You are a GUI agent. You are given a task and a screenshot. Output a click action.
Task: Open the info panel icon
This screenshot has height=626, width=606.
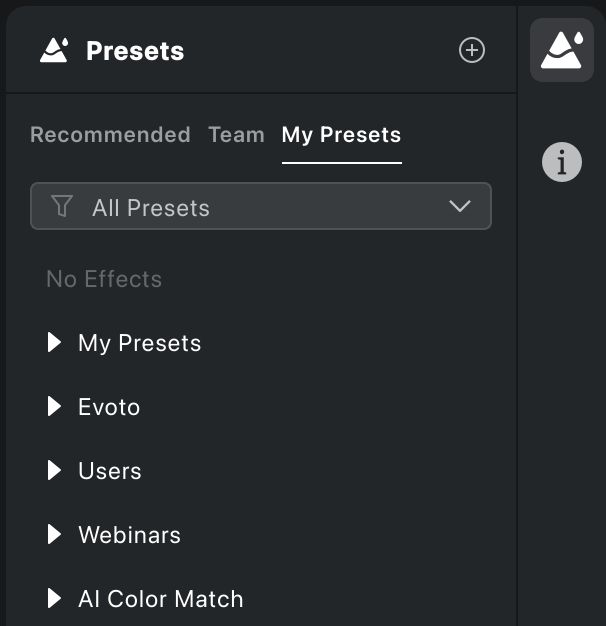coord(562,162)
